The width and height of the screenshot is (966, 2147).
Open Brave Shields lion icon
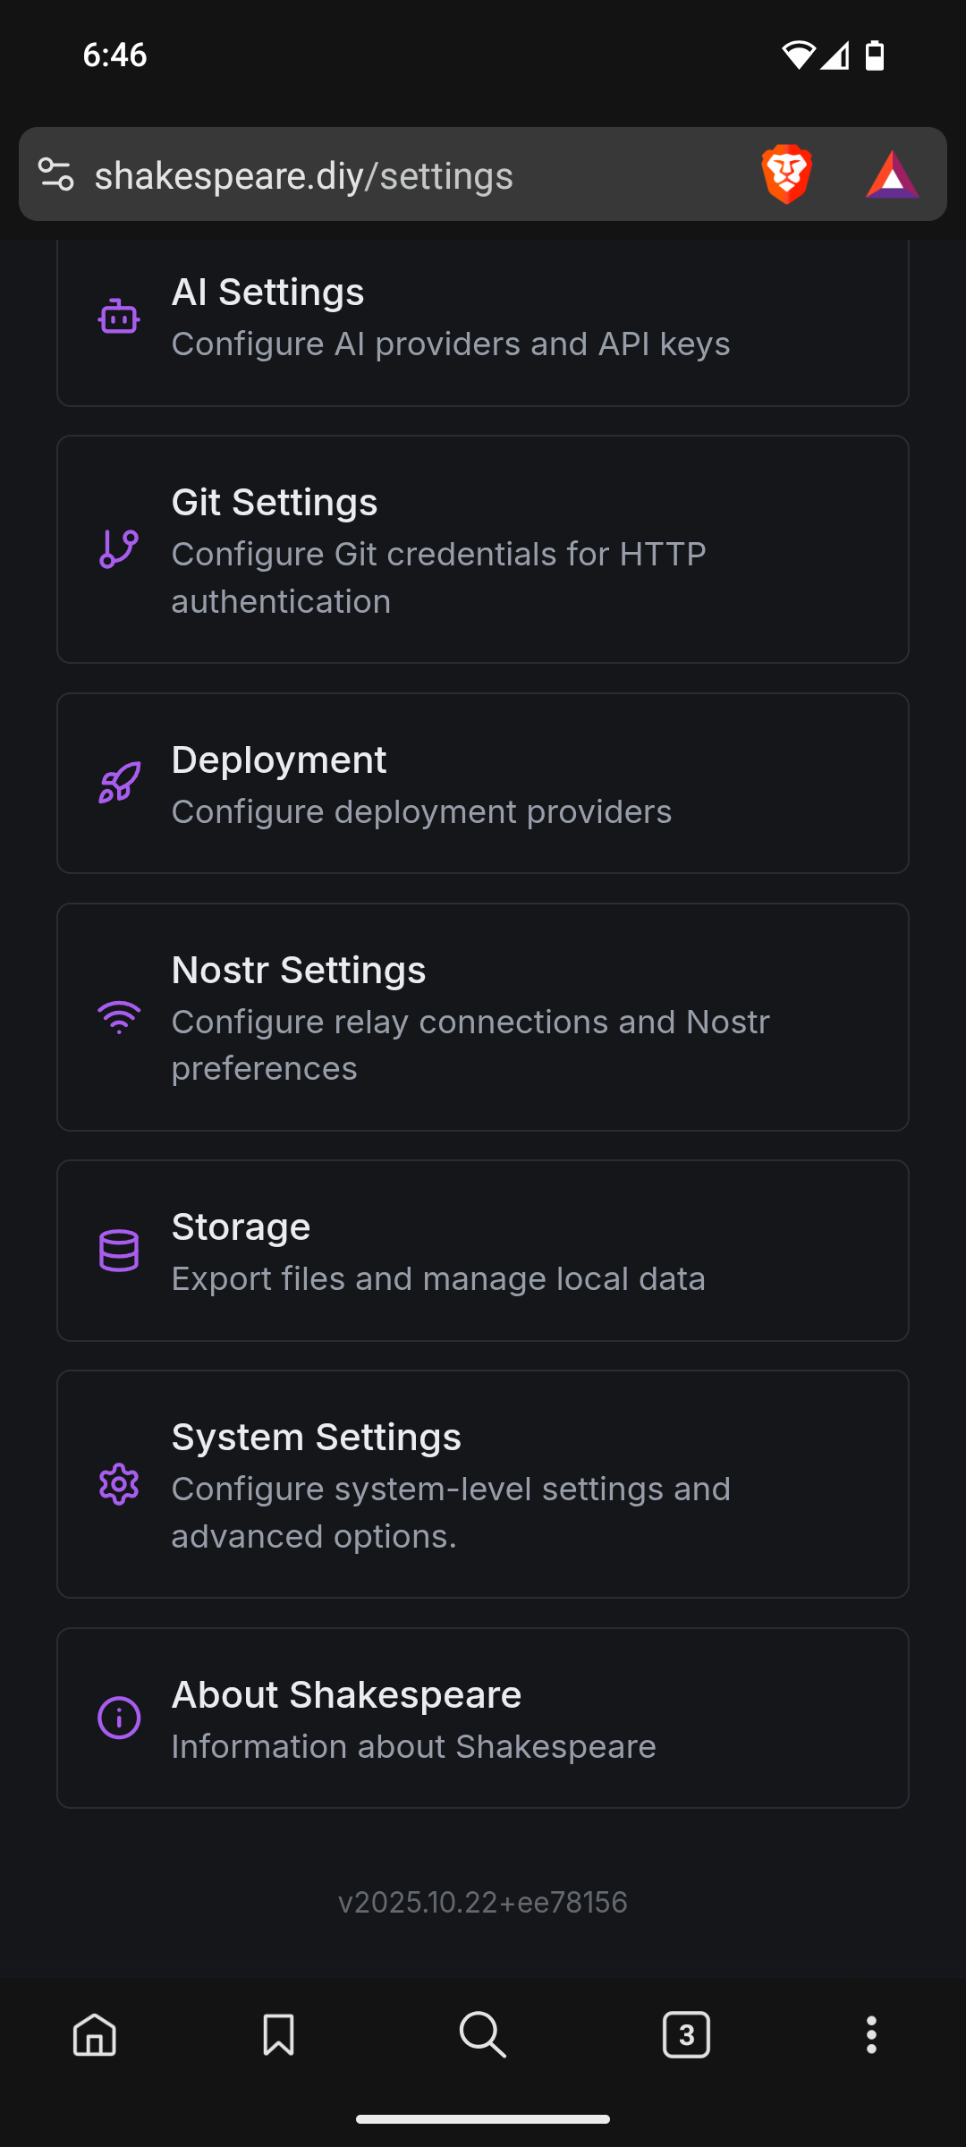(x=787, y=175)
